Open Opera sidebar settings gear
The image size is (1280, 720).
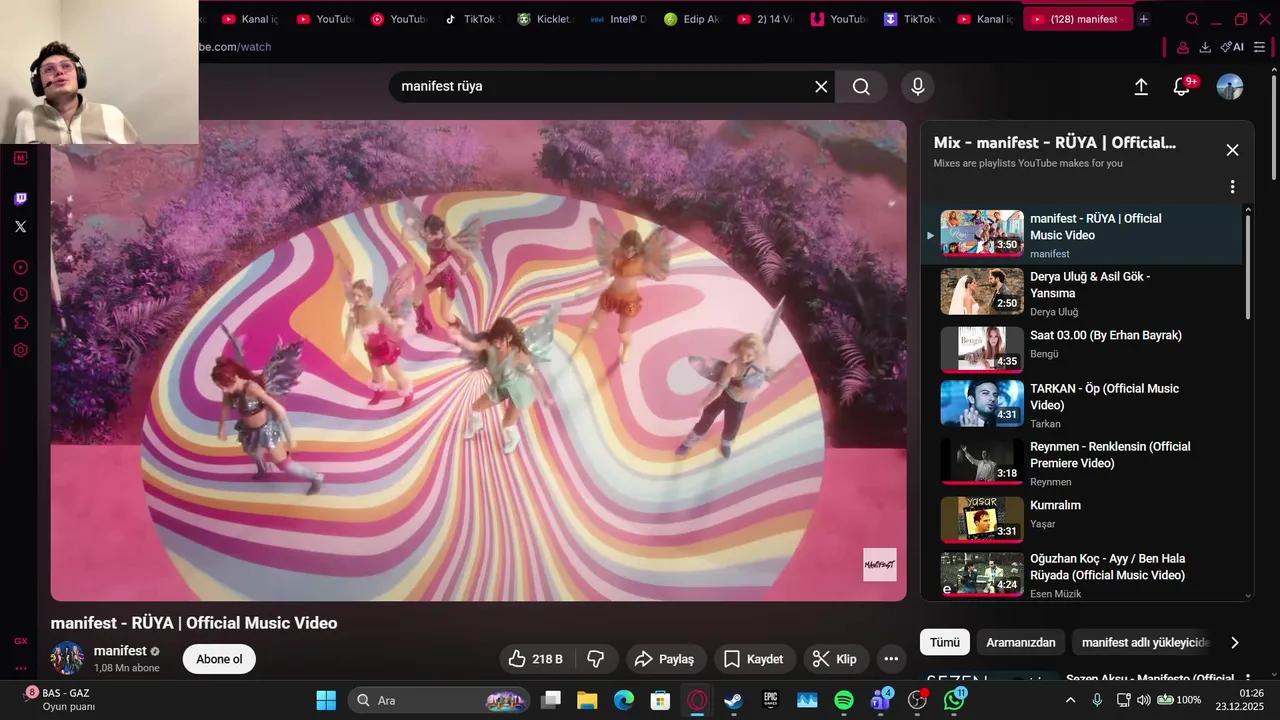point(20,350)
